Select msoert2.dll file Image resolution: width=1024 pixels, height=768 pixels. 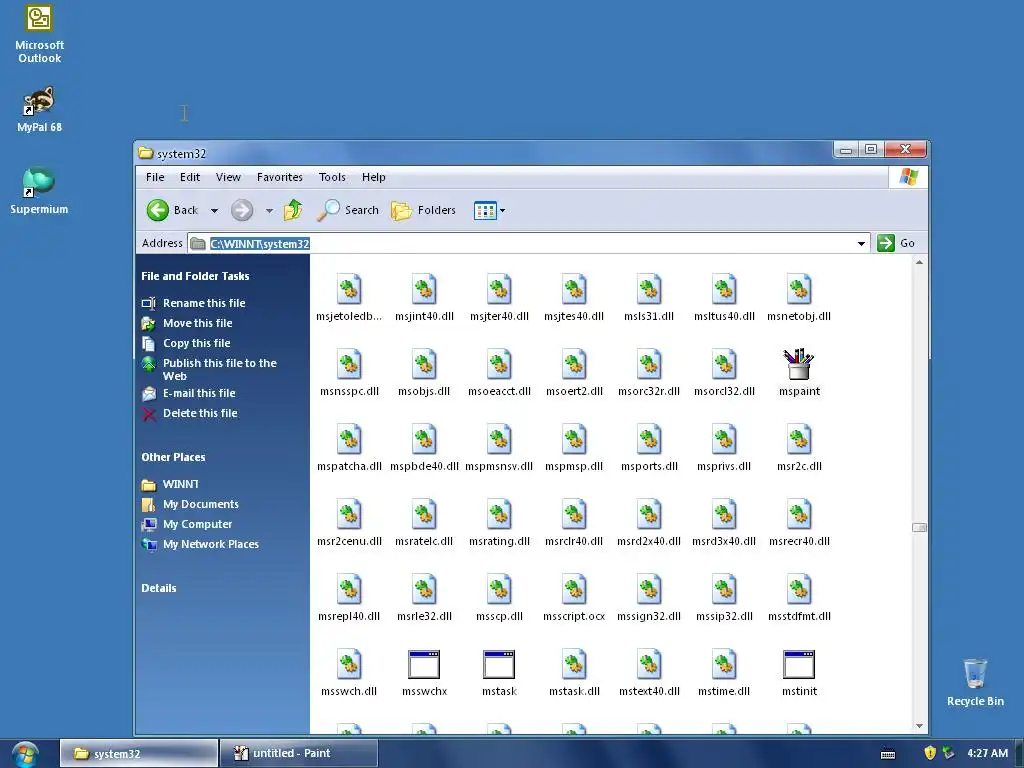[574, 372]
